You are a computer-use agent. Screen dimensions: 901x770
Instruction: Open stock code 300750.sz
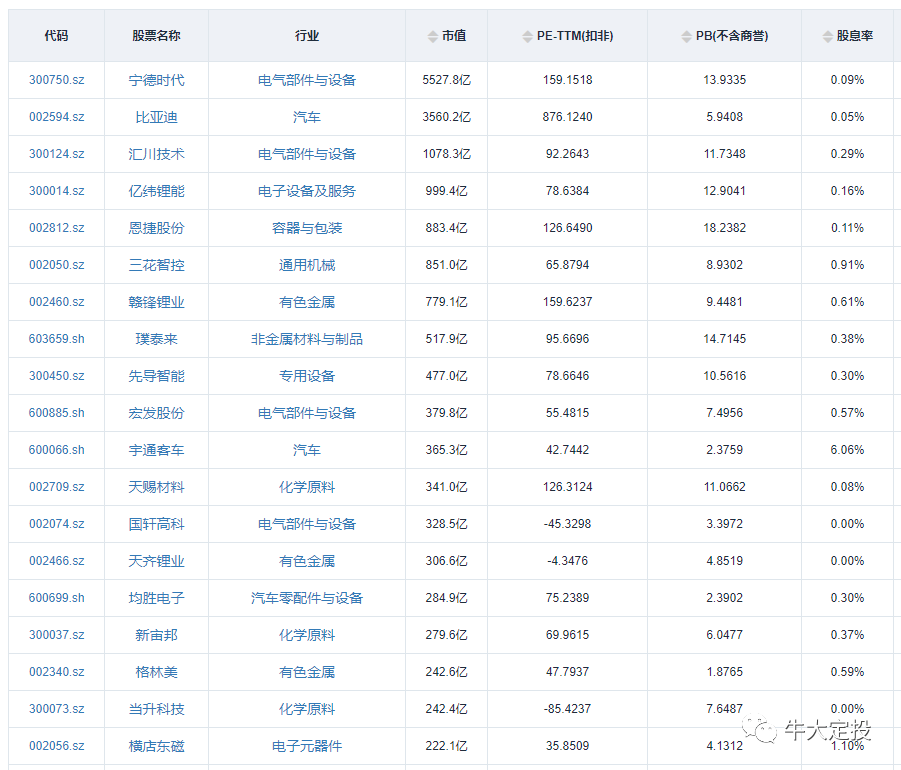[57, 80]
